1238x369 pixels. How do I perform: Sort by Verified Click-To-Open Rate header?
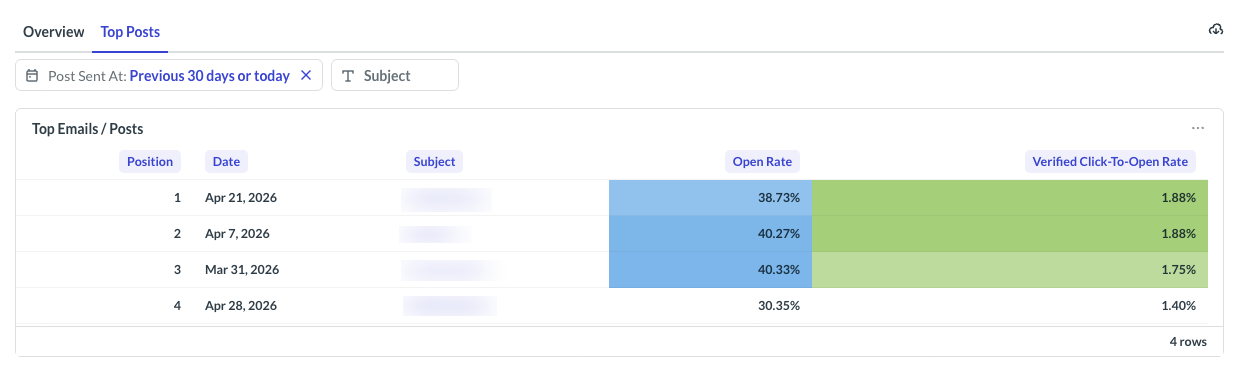click(1112, 161)
